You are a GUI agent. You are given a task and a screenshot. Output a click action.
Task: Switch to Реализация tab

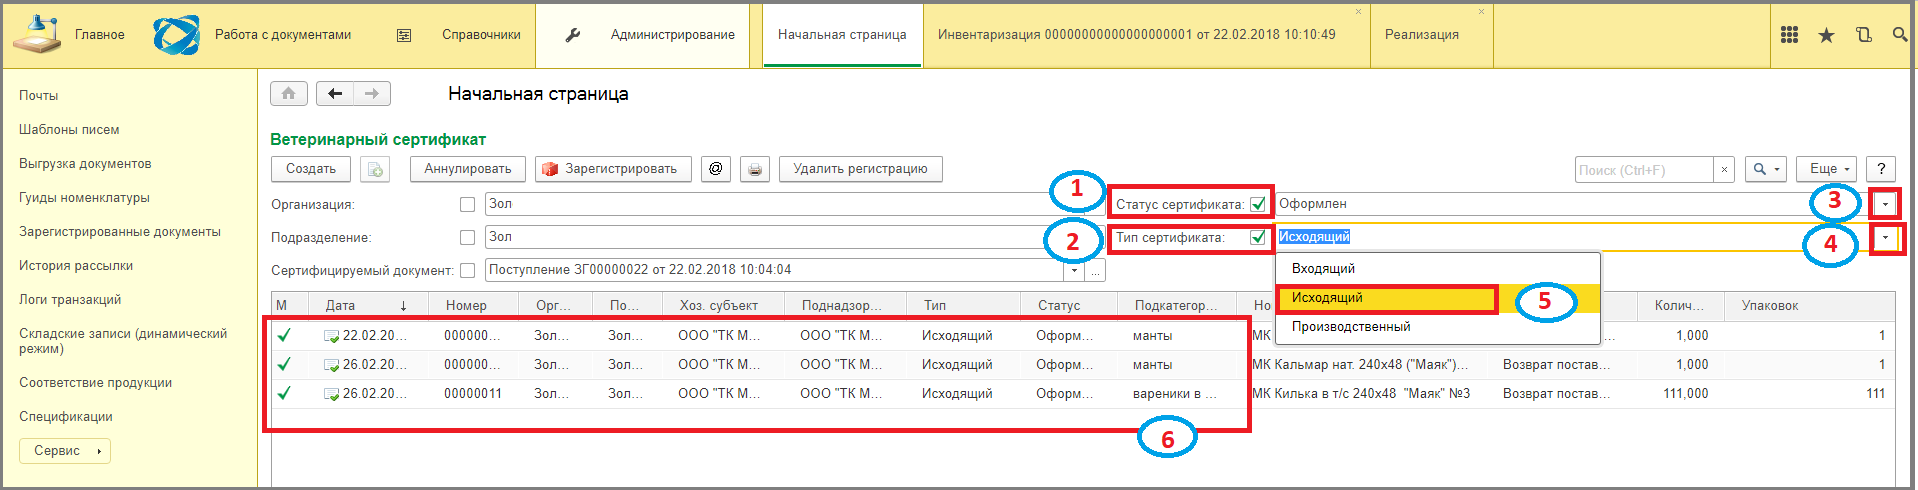click(x=1422, y=35)
